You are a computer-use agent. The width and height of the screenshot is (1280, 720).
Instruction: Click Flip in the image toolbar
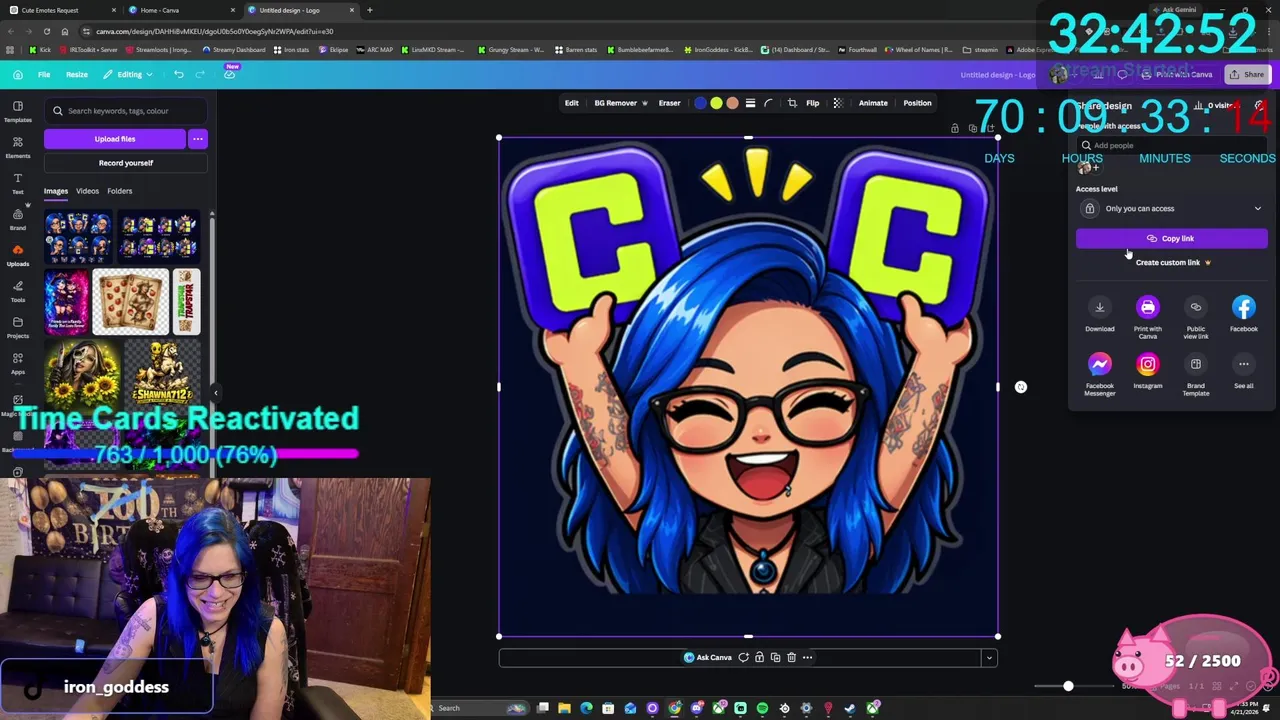[x=812, y=103]
